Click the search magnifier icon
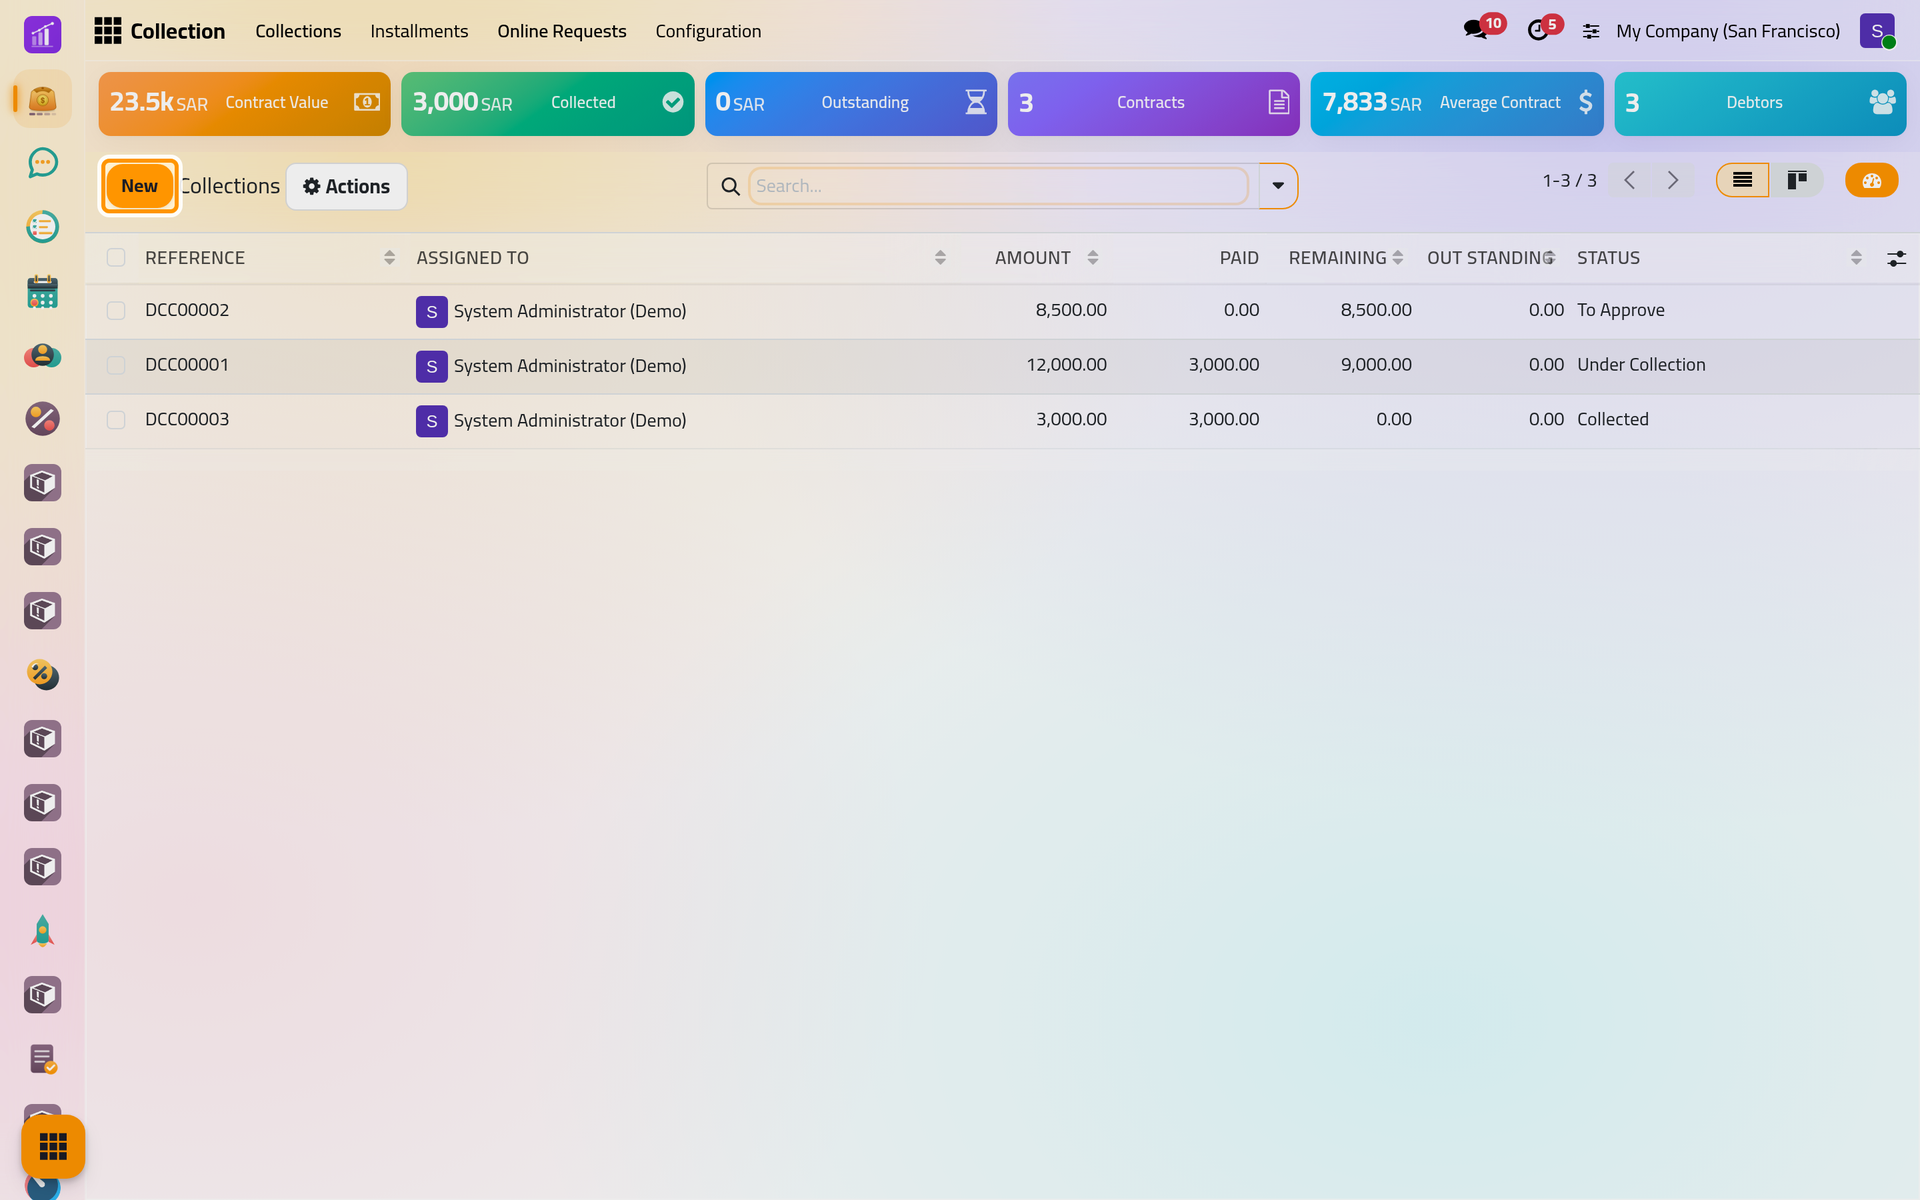The image size is (1920, 1200). coord(730,186)
